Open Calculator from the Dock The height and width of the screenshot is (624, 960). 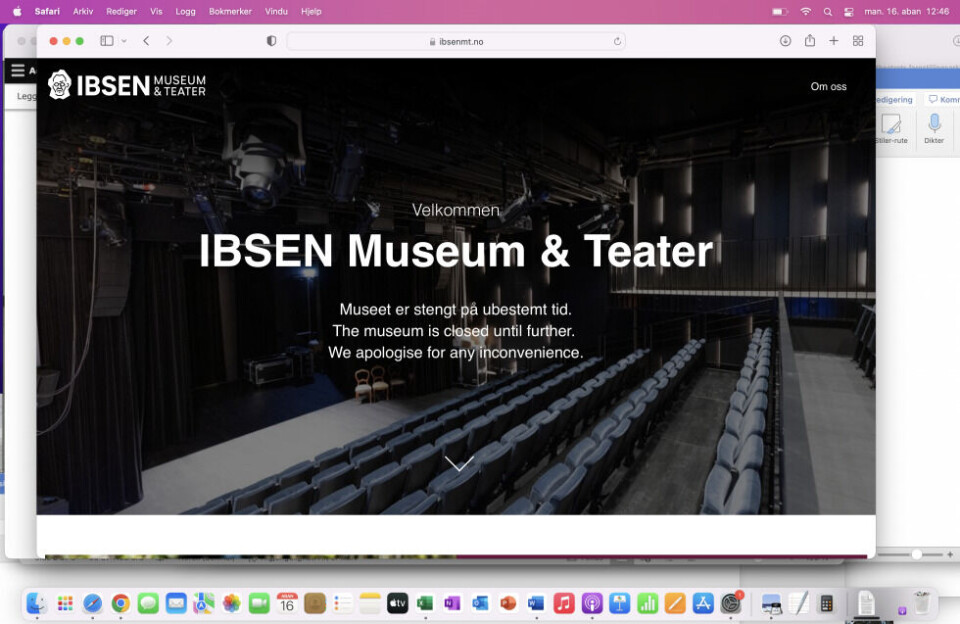point(827,603)
